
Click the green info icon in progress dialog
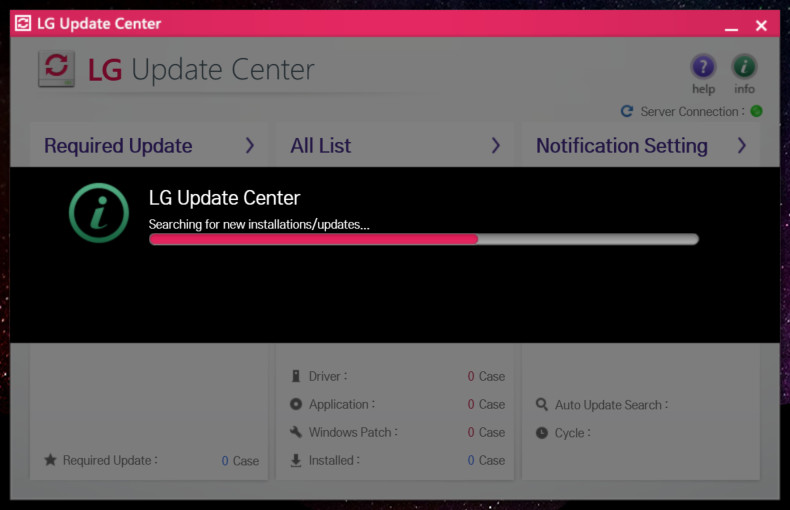tap(99, 213)
